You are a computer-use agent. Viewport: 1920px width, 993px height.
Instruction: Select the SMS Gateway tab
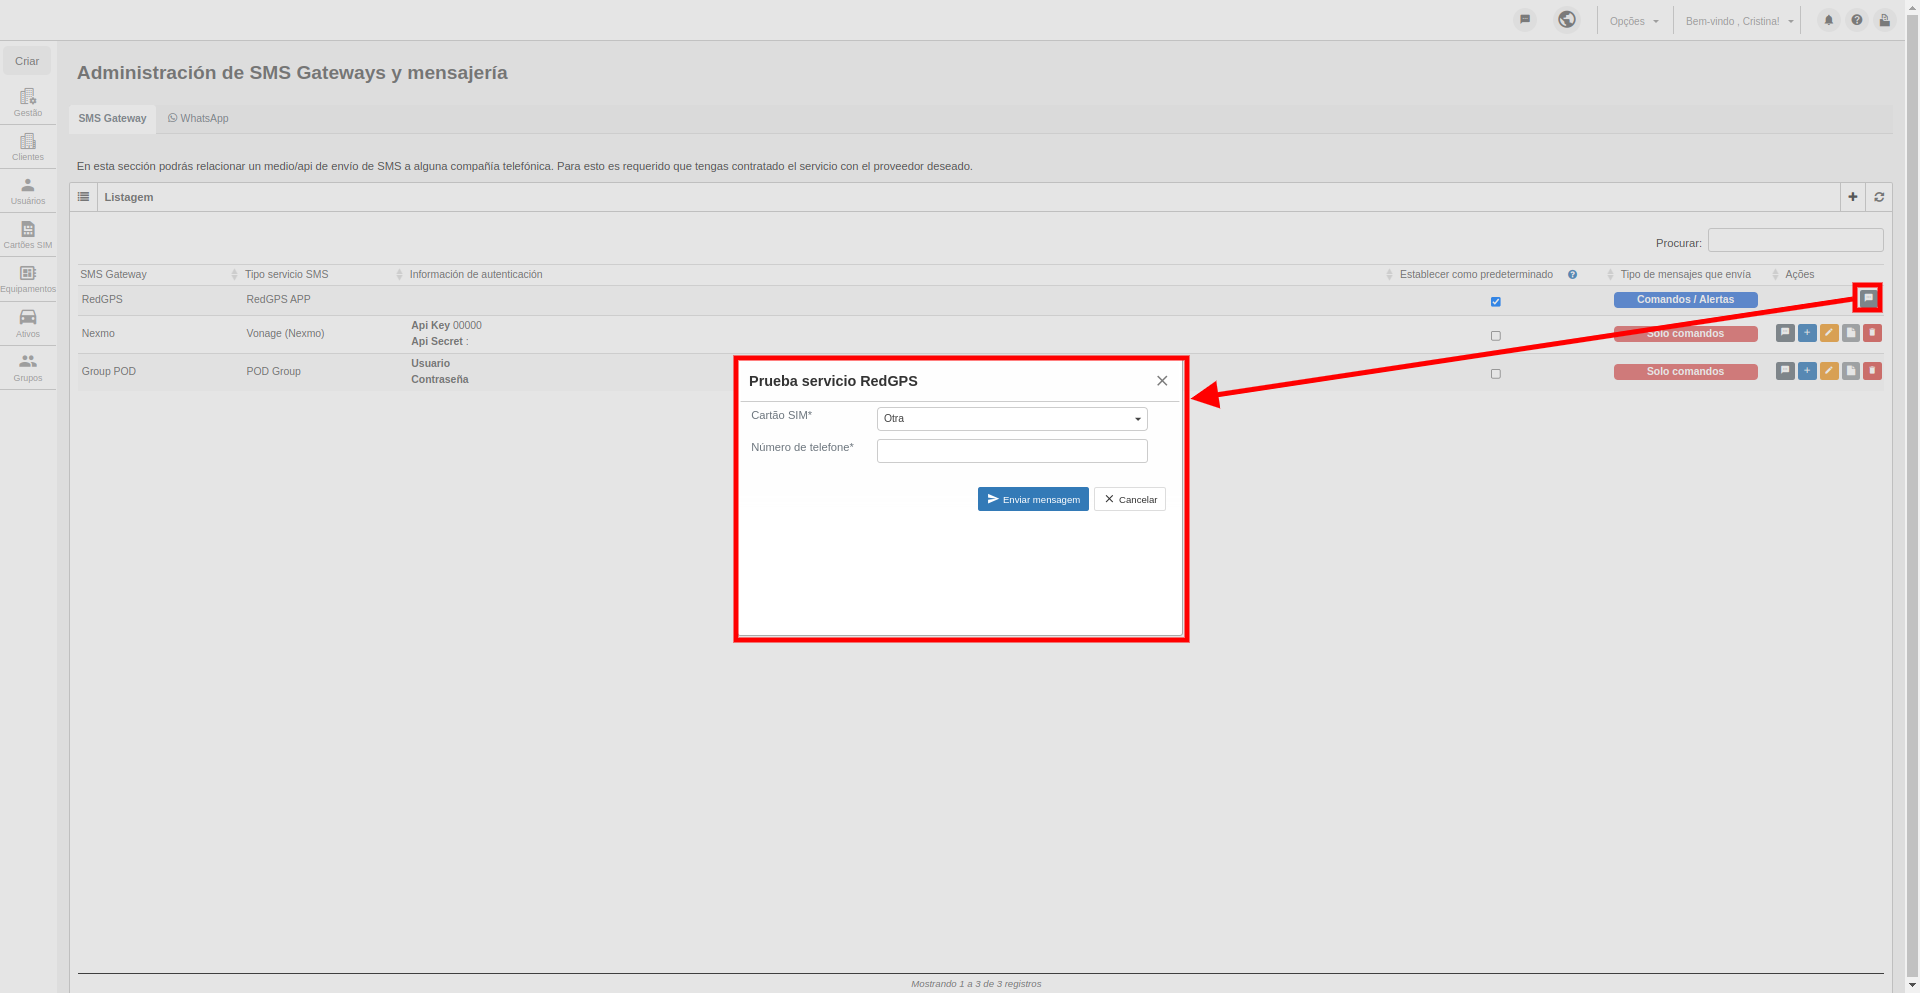tap(112, 119)
